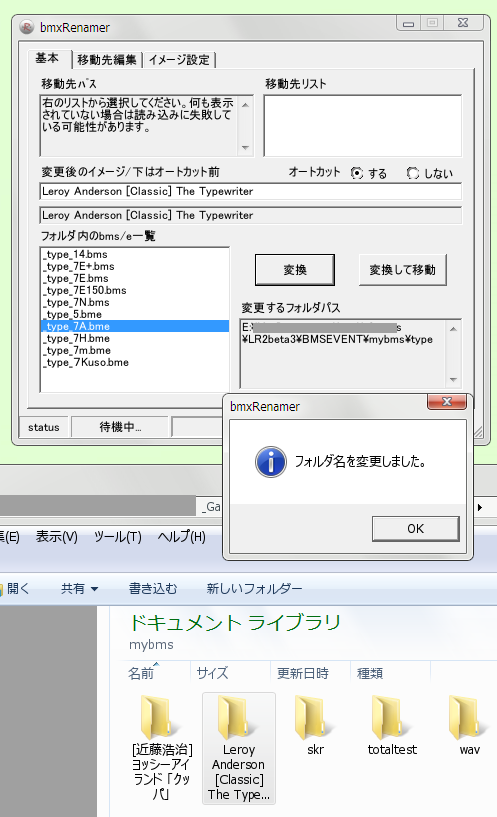Open the イメージ設定 tab

click(179, 60)
